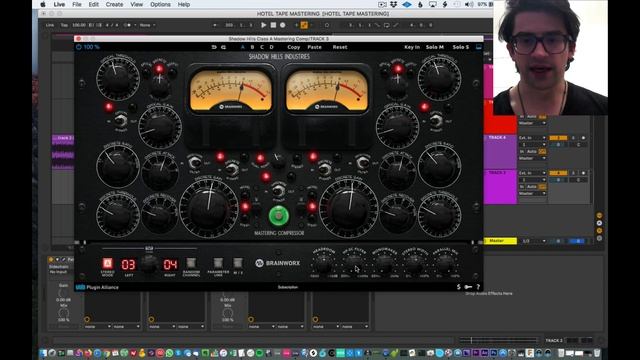Image resolution: width=640 pixels, height=360 pixels.
Task: Select preset slot B in plugin toolbar
Action: (252, 47)
